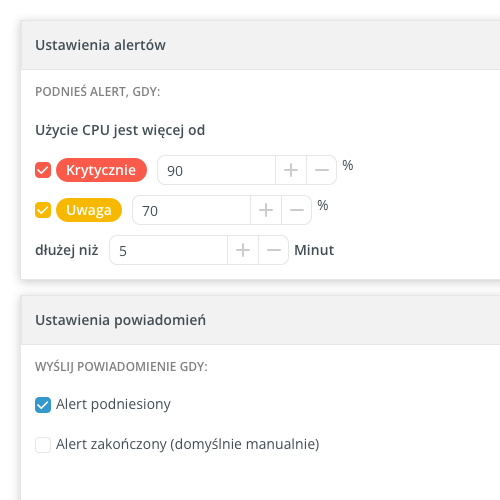Decrease the Uwaga threshold with minus icon
This screenshot has width=500, height=500.
[296, 210]
